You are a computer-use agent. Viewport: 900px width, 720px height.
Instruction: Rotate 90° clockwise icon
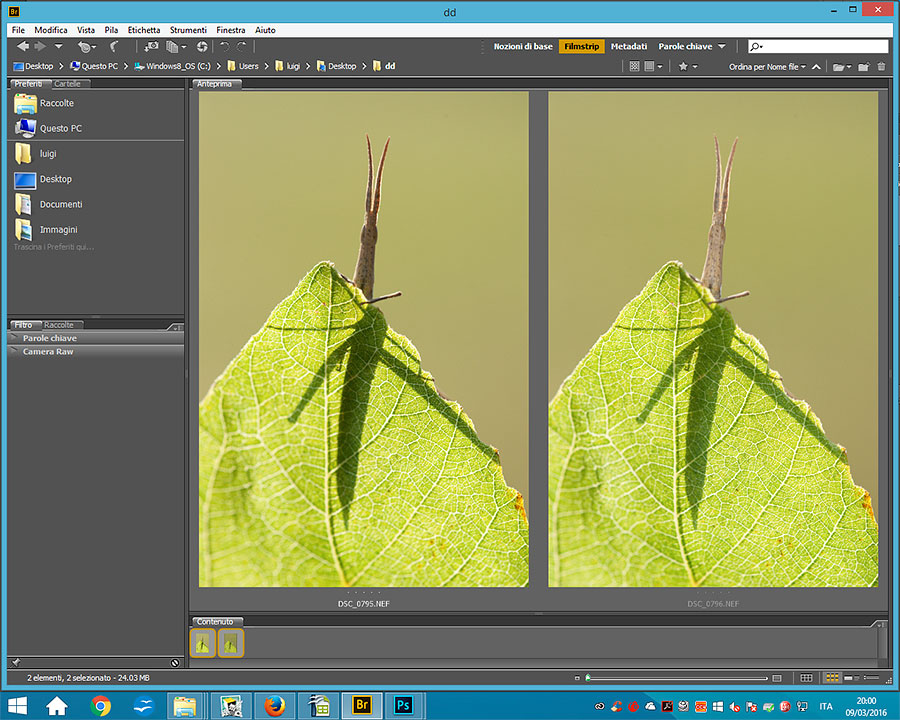(242, 47)
